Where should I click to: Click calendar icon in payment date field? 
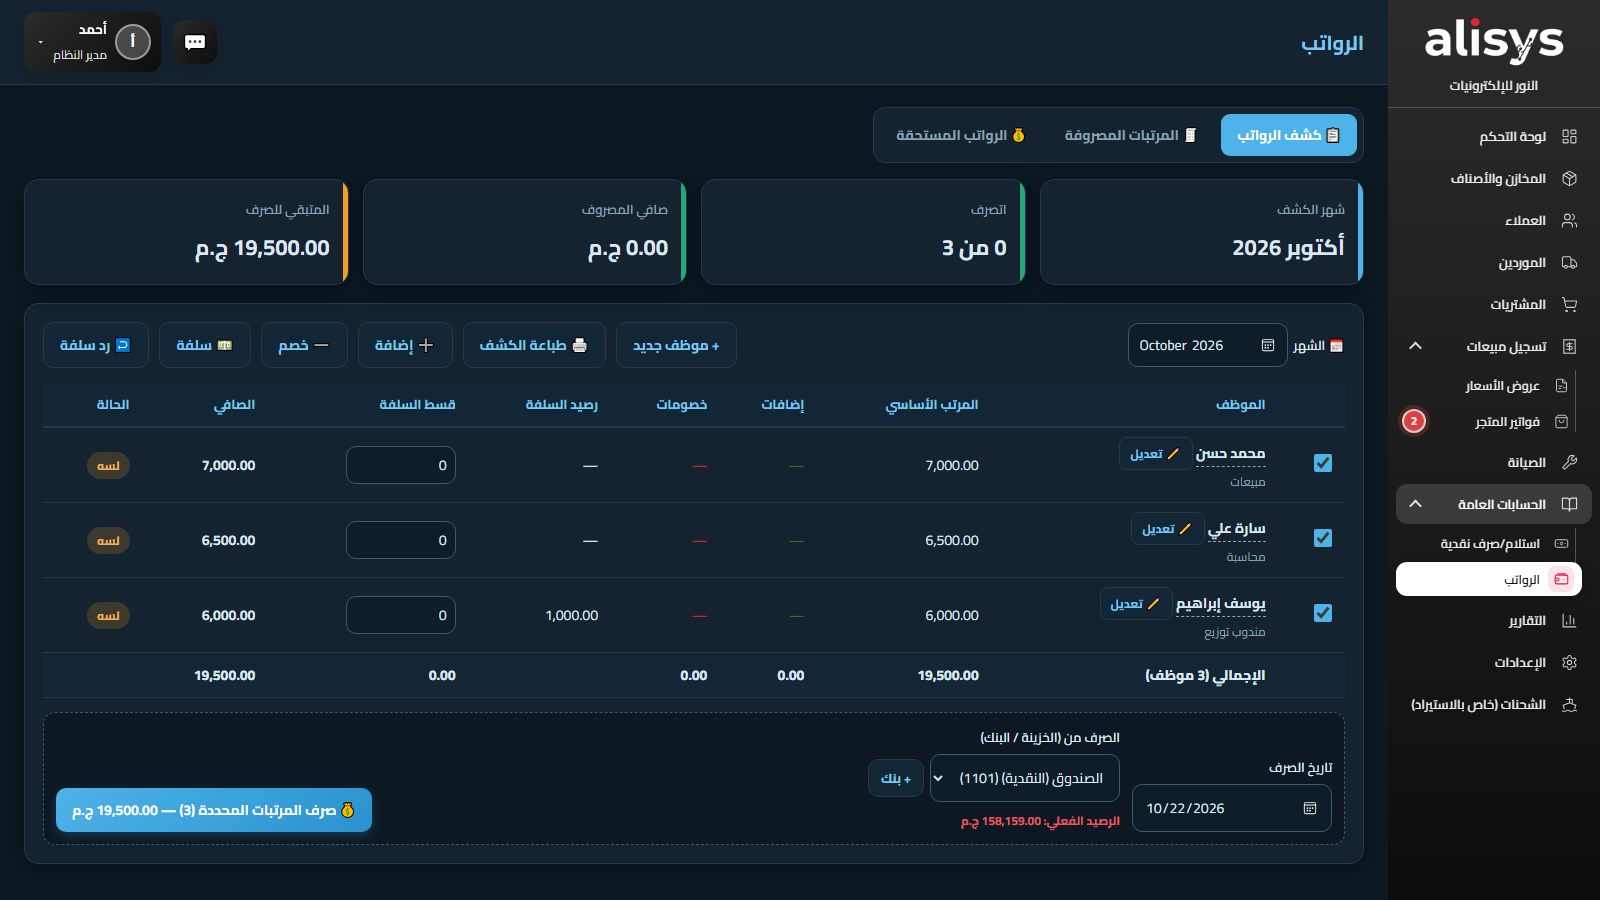(x=1310, y=808)
